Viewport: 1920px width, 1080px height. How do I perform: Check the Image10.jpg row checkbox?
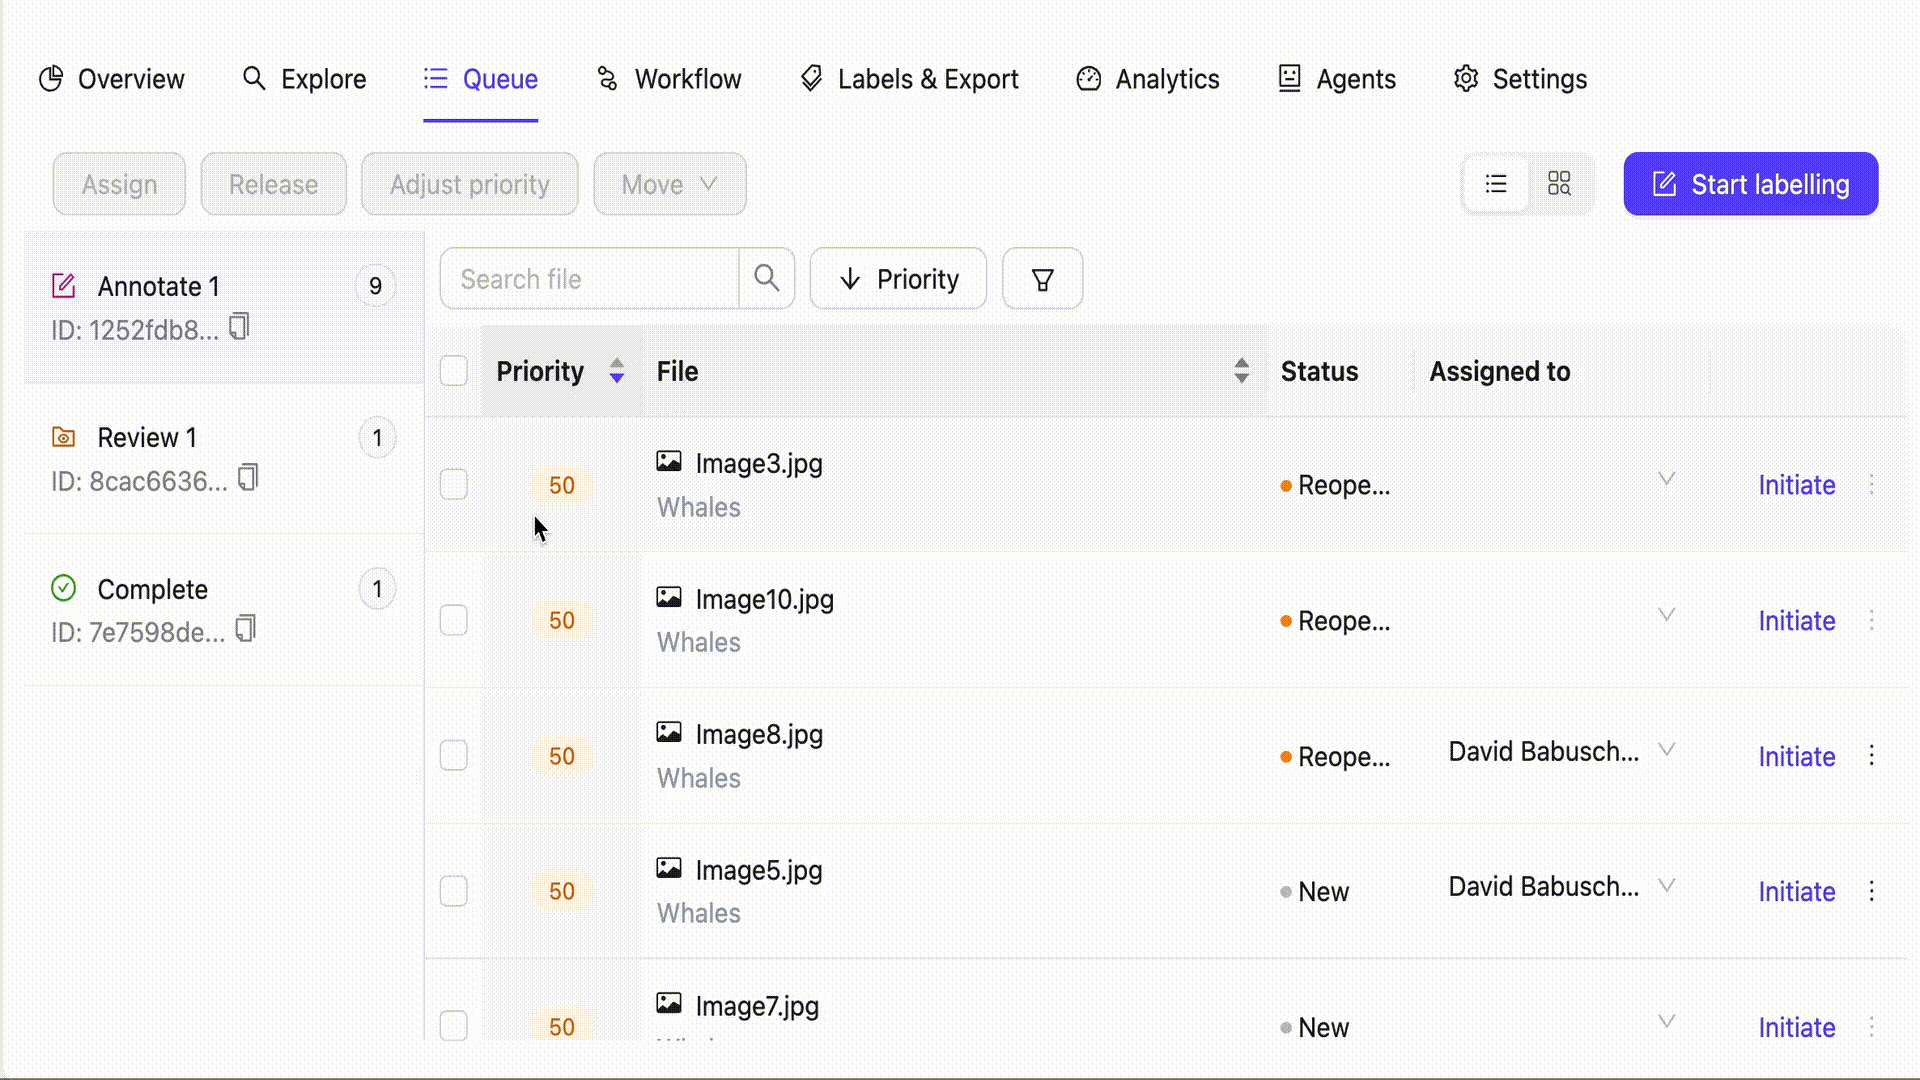point(454,621)
